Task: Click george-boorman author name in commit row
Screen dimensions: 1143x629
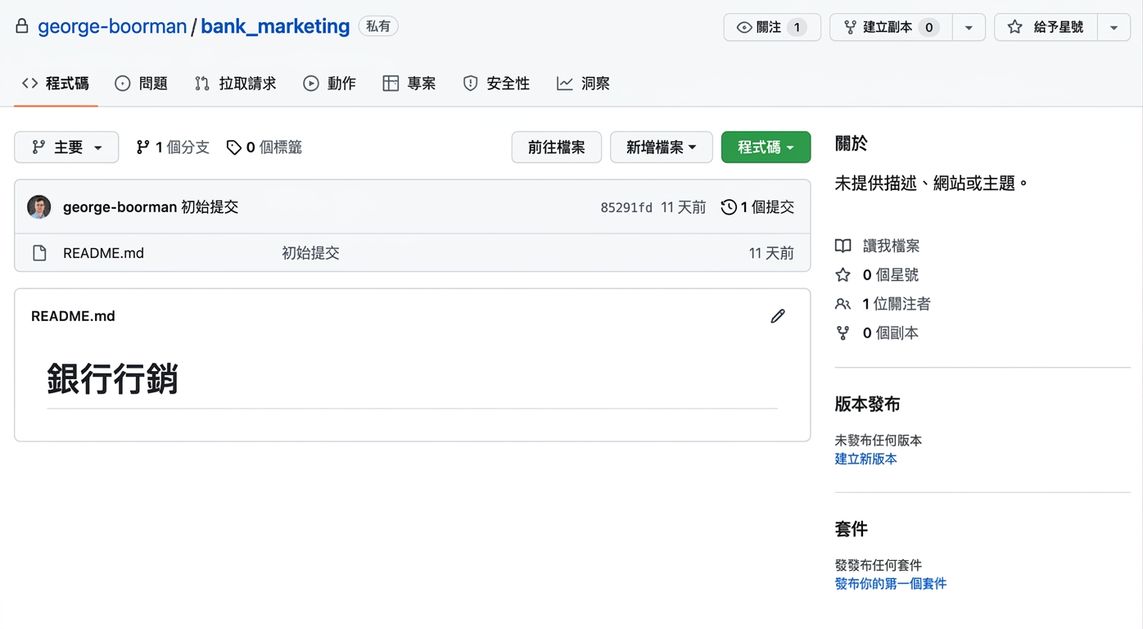Action: coord(120,207)
